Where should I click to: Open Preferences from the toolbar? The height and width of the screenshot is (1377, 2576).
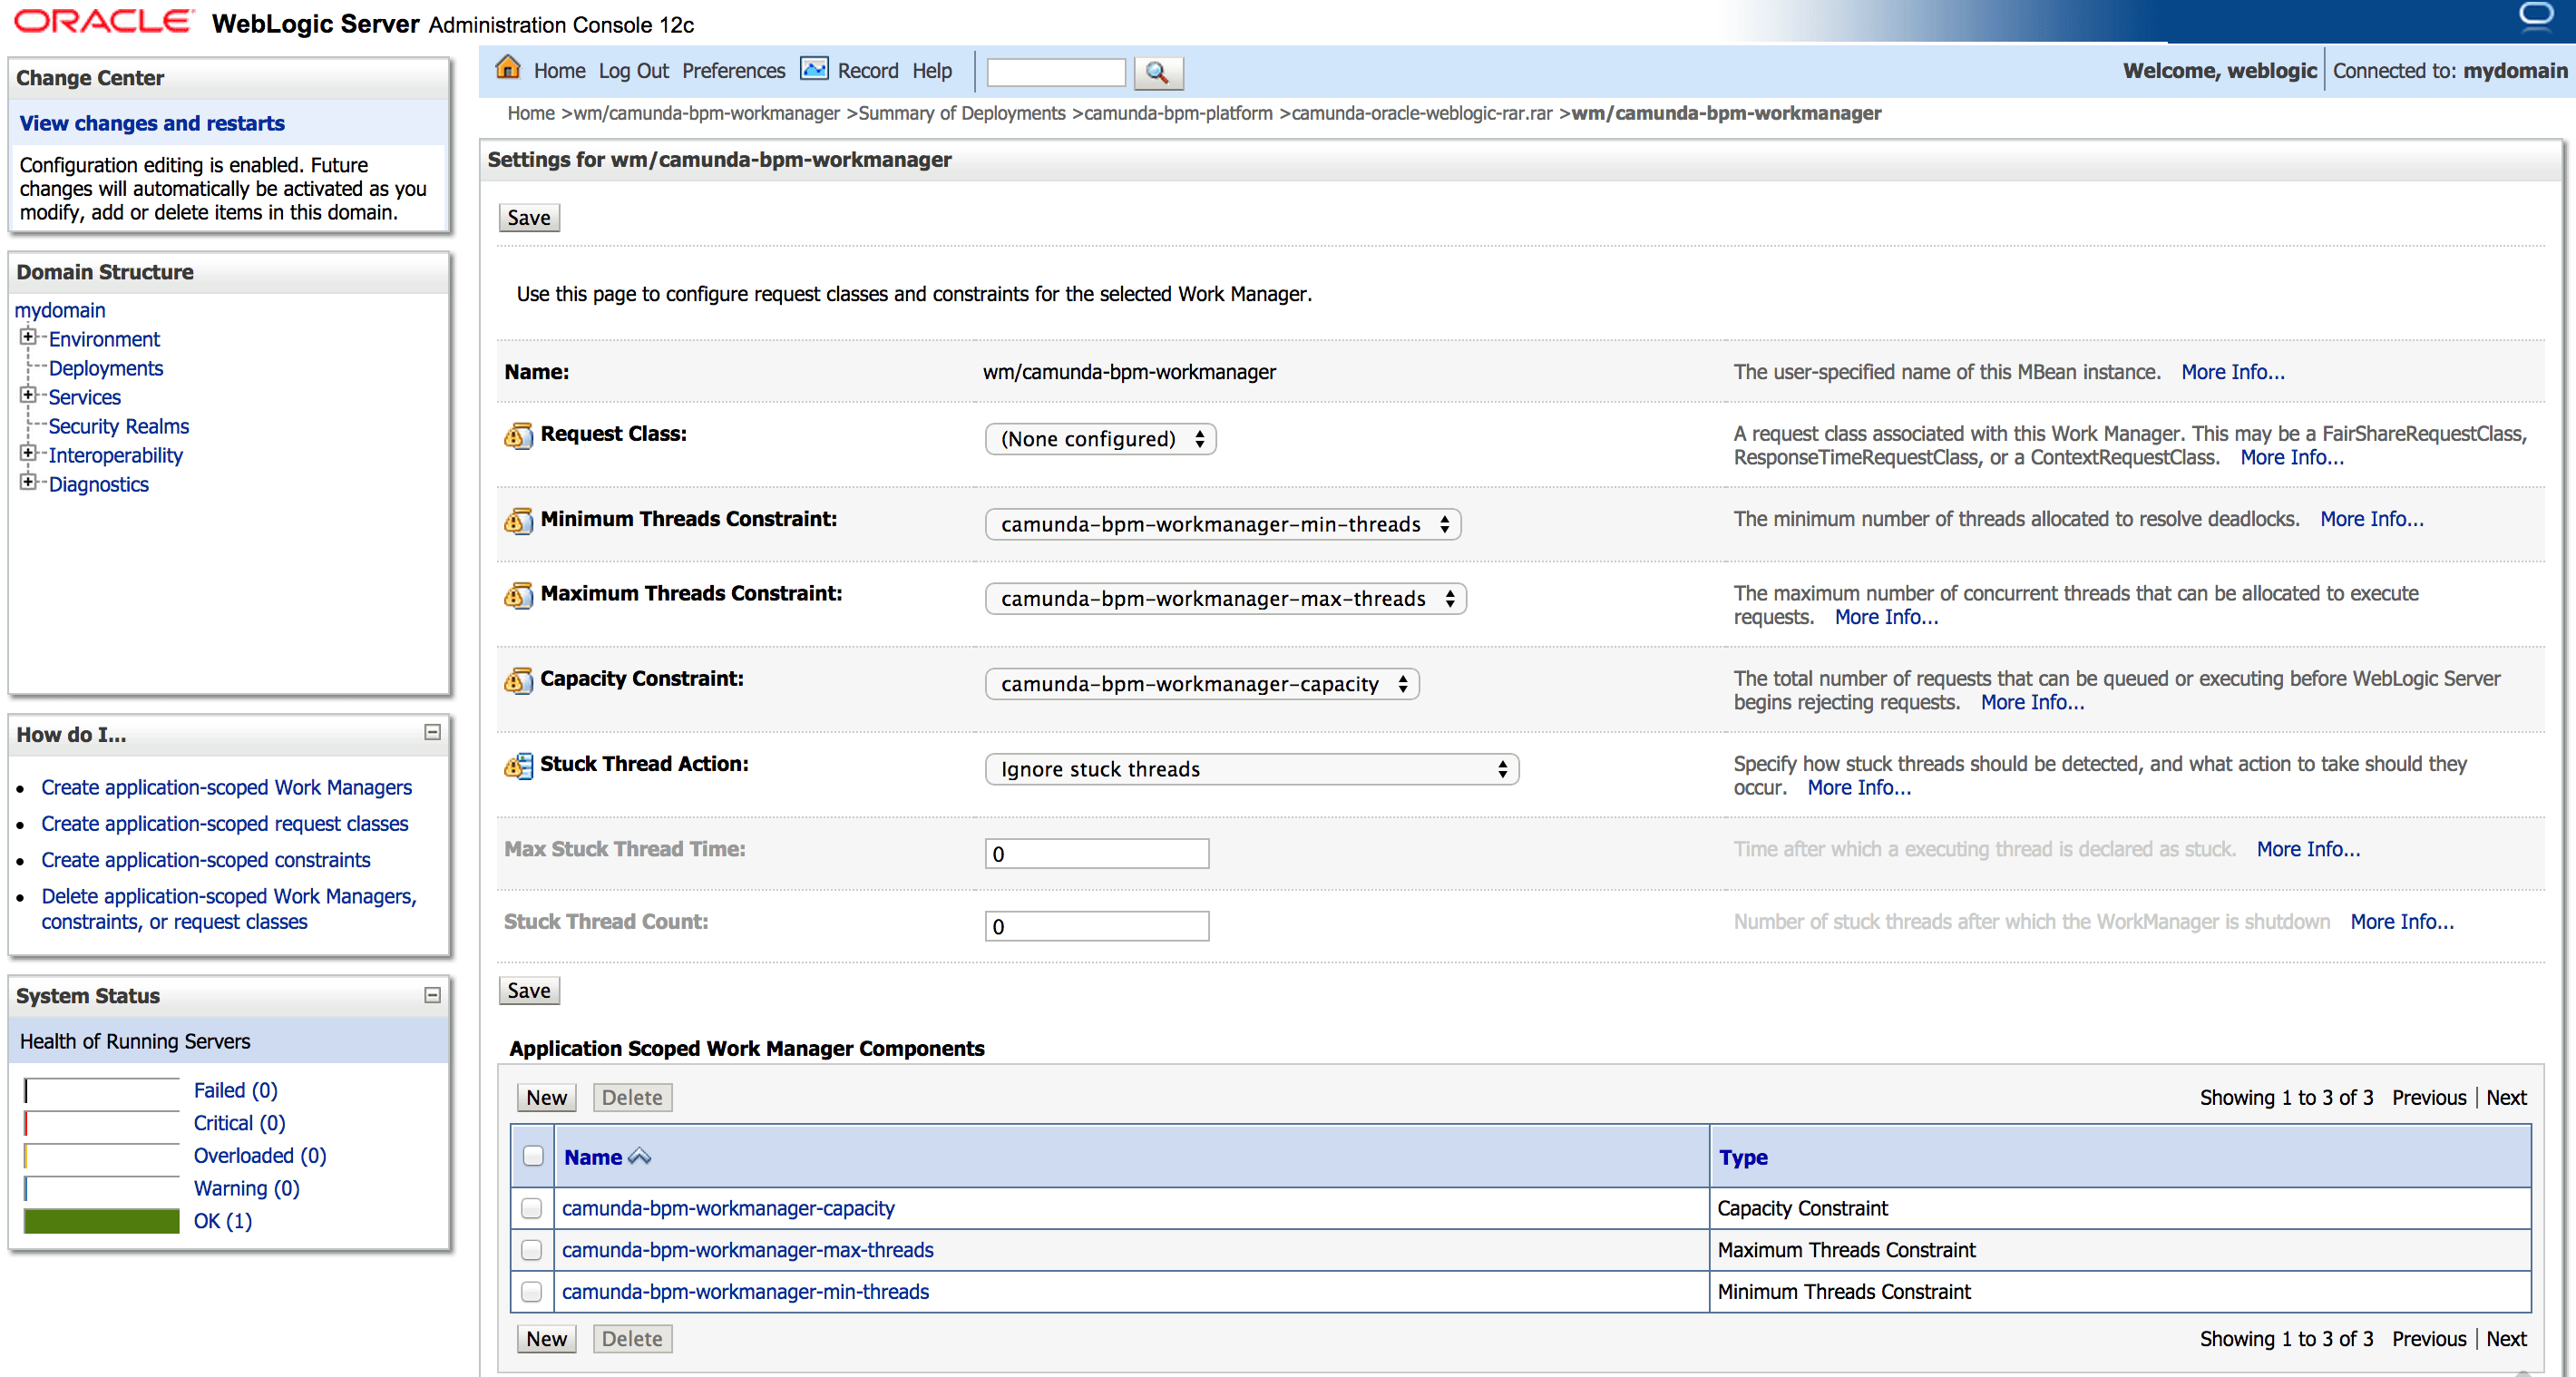click(x=734, y=71)
